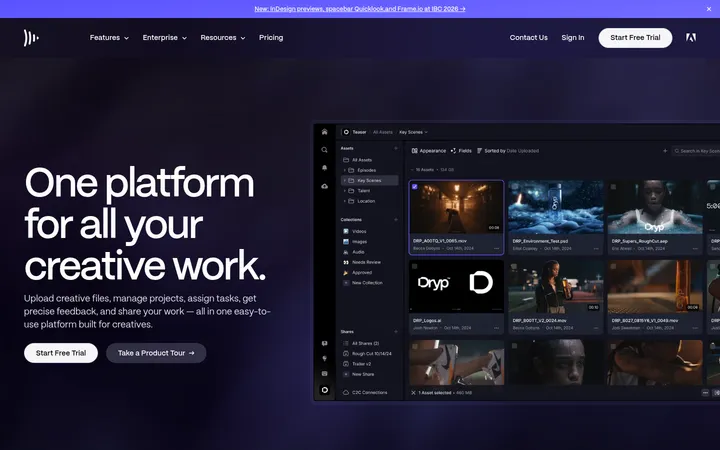The height and width of the screenshot is (450, 720).
Task: Select Key Scenes folder in sidebar
Action: tap(370, 180)
